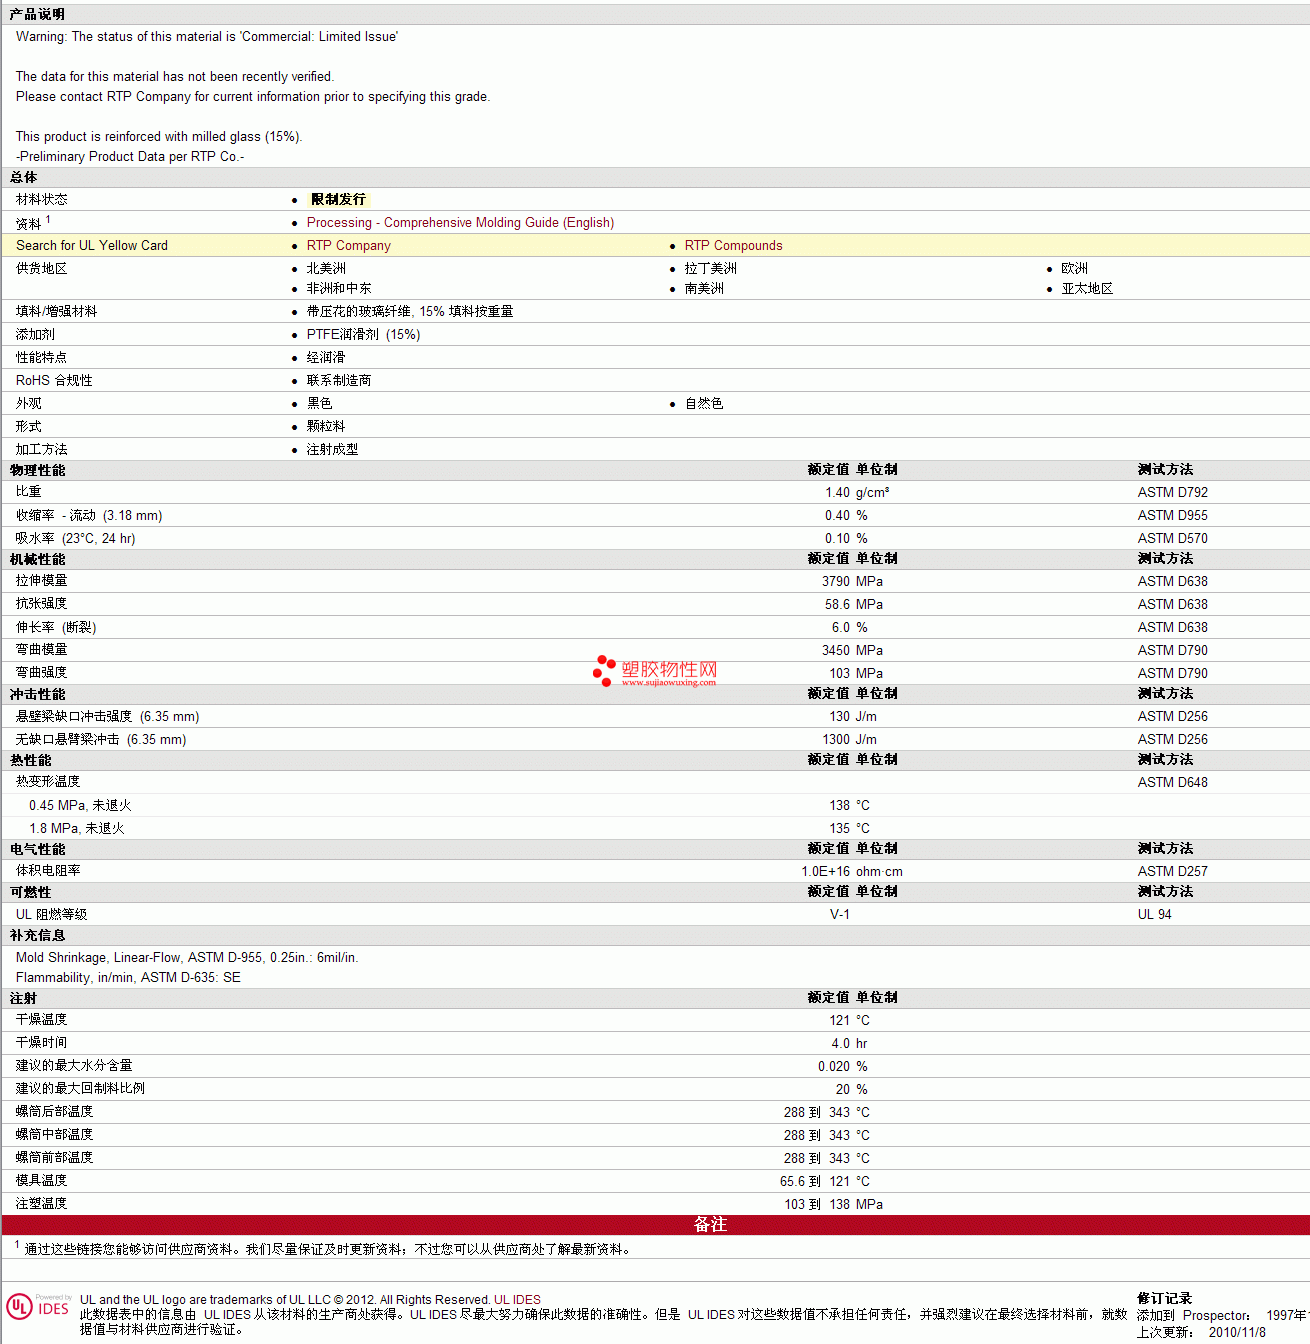
Task: Click the 热性能 section header
Action: (x=30, y=761)
